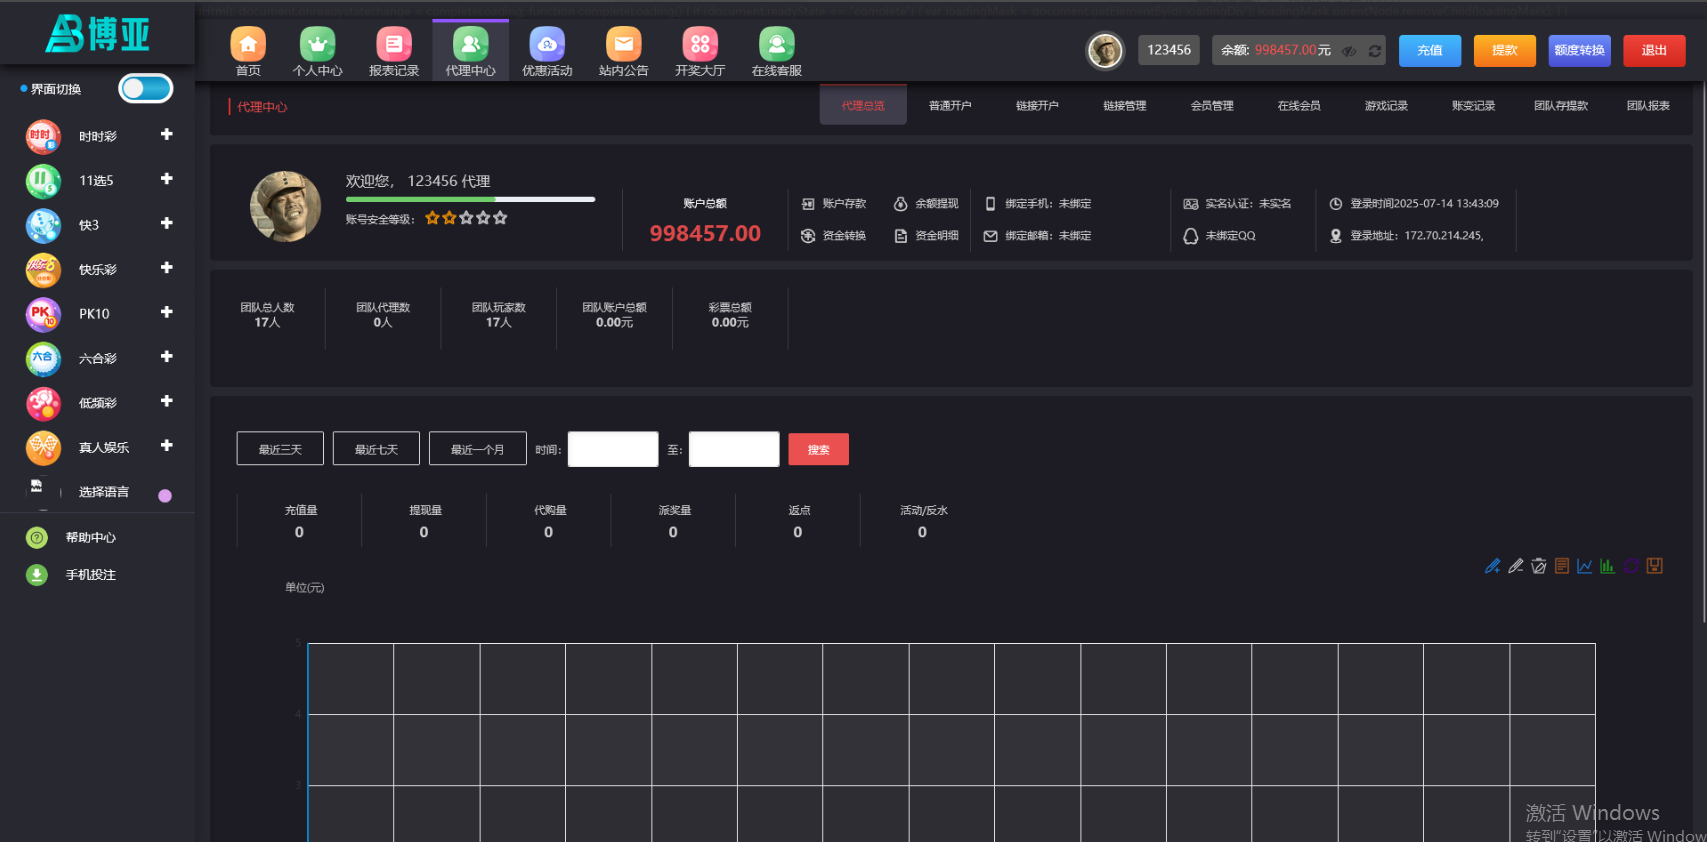Expand the PK10 sidebar category

click(167, 312)
